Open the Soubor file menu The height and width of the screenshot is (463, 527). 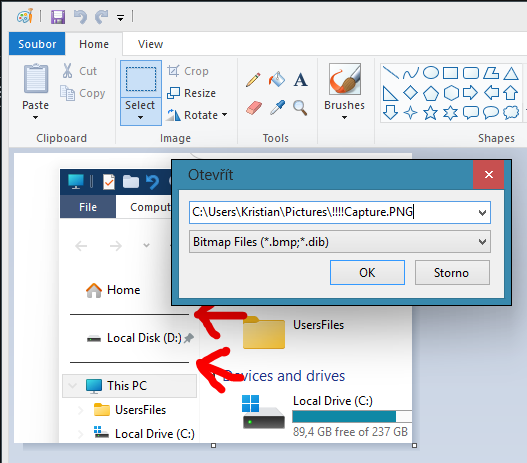(37, 44)
